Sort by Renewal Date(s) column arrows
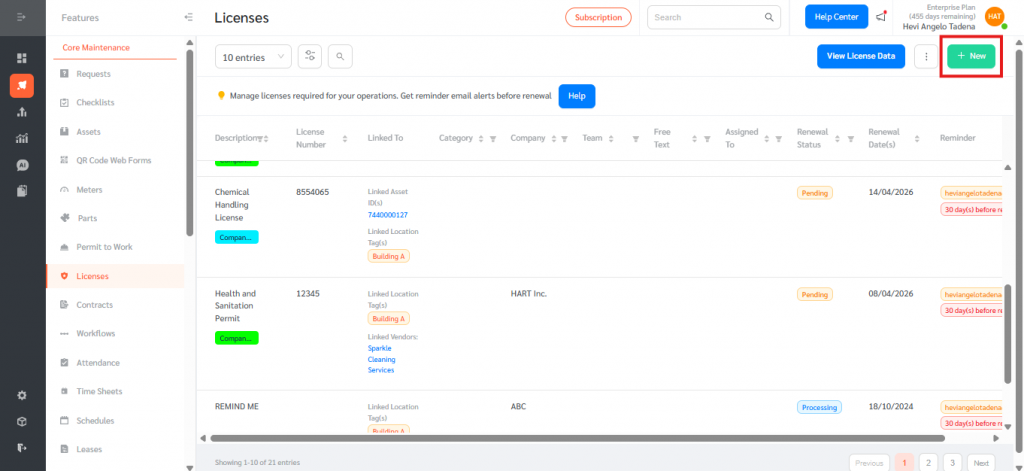The width and height of the screenshot is (1024, 471). (918, 139)
